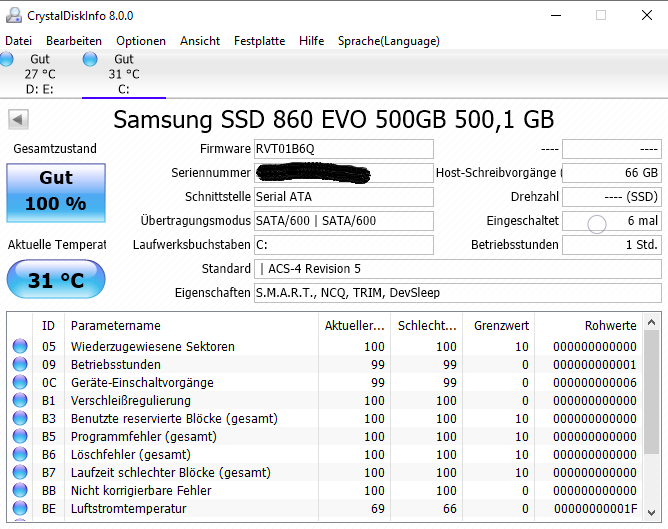The image size is (668, 529).
Task: Click status orb for Laufzeit schlechter Blöcke row
Action: click(20, 472)
